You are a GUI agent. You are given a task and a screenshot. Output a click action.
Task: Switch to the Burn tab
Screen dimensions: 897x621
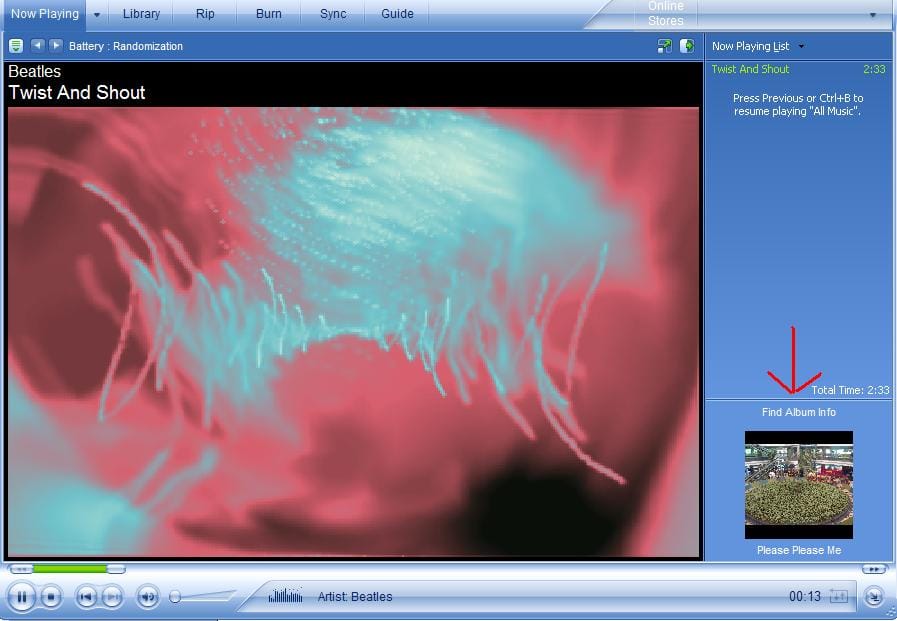coord(268,14)
